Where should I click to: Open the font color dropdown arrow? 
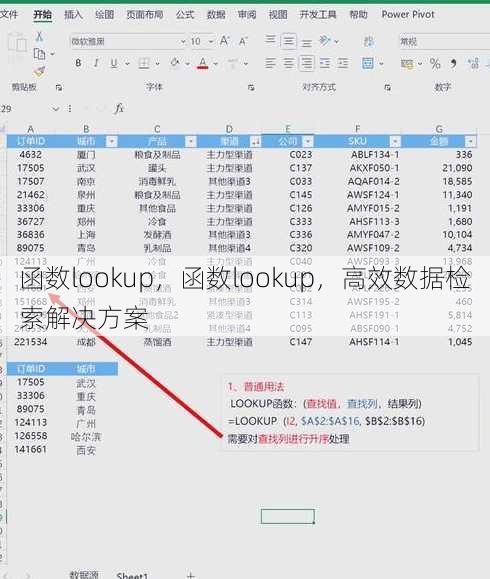[x=216, y=64]
